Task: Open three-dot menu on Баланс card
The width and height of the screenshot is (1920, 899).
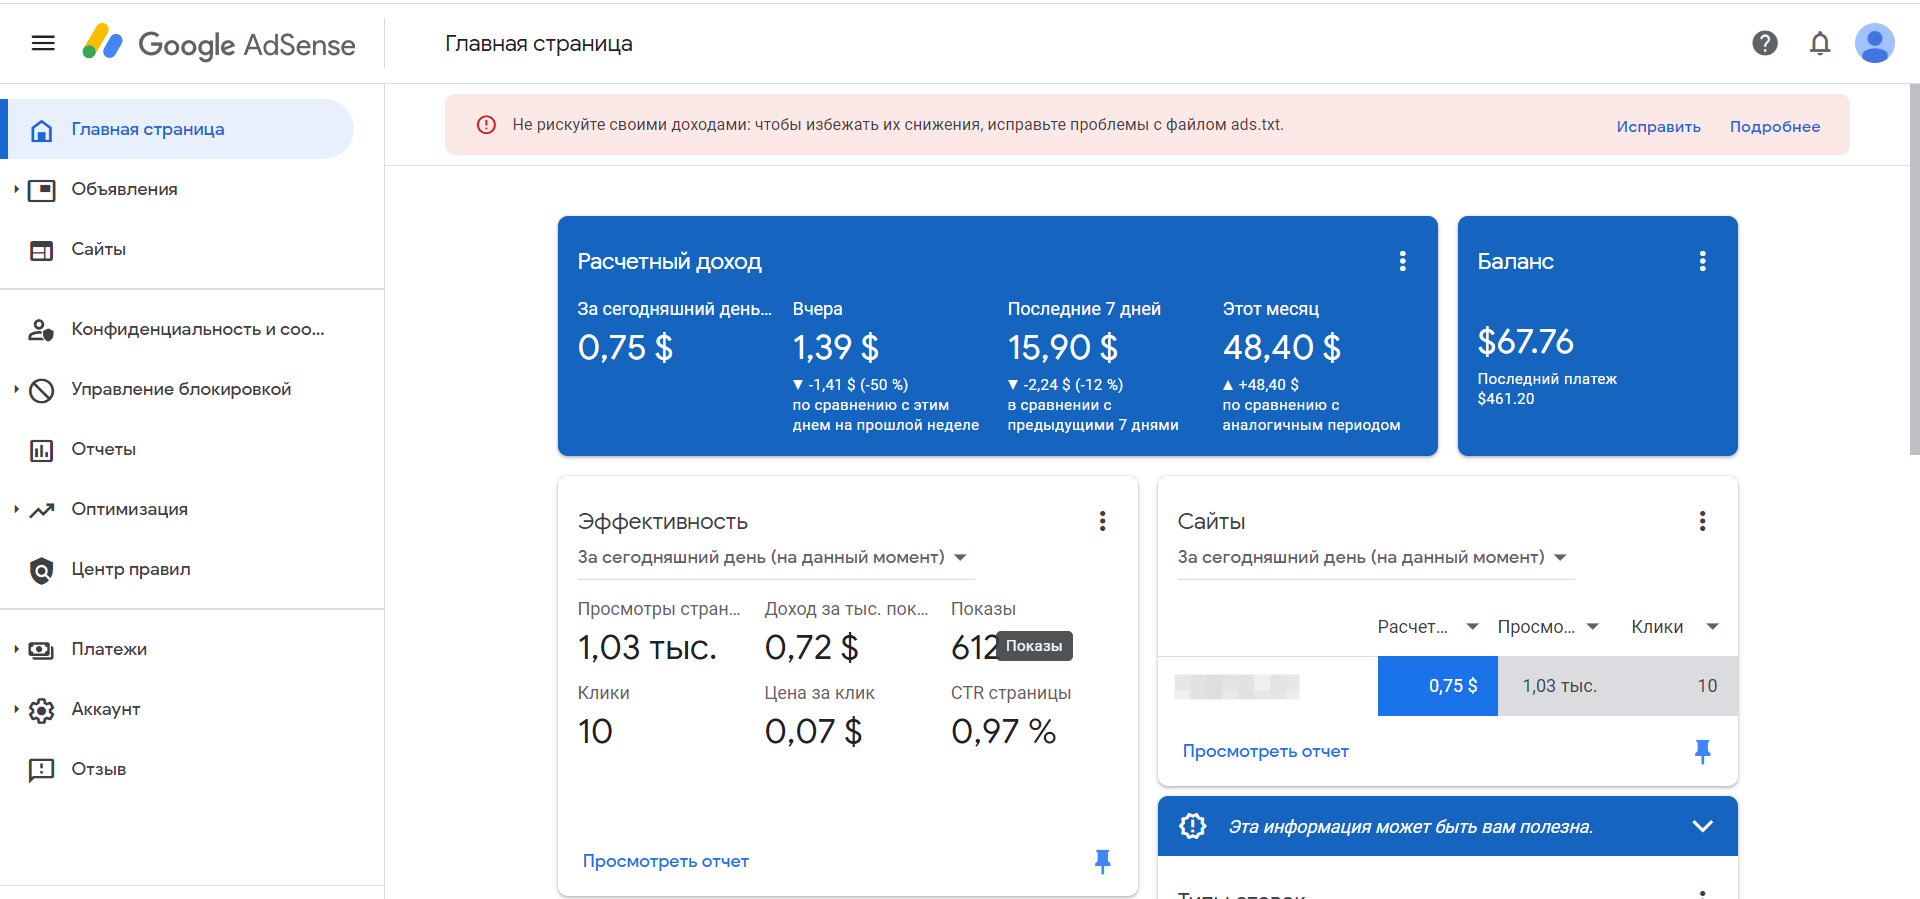Action: (1702, 261)
